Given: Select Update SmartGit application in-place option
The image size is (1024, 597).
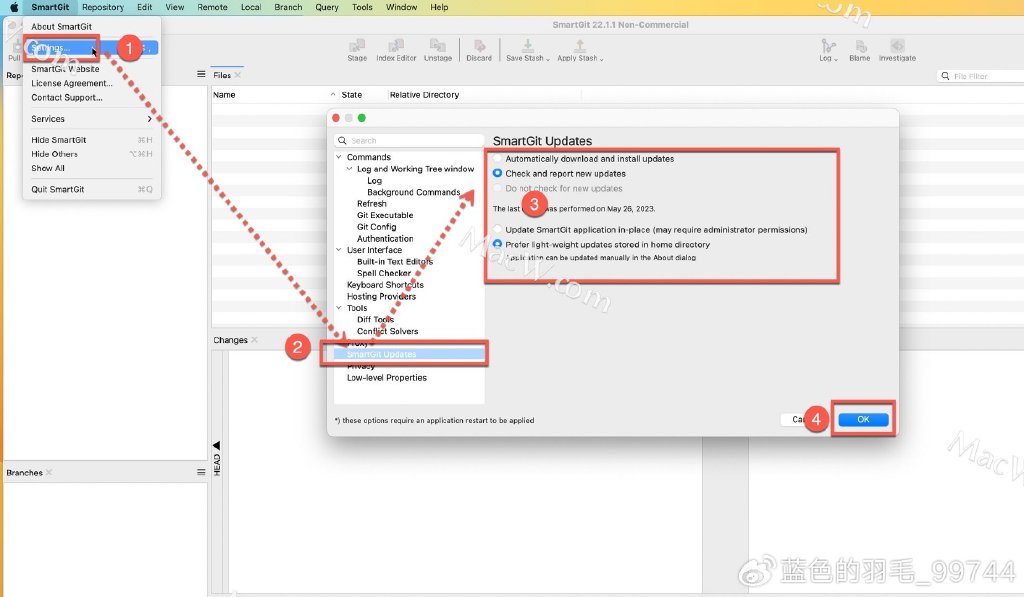Looking at the screenshot, I should click(x=498, y=230).
